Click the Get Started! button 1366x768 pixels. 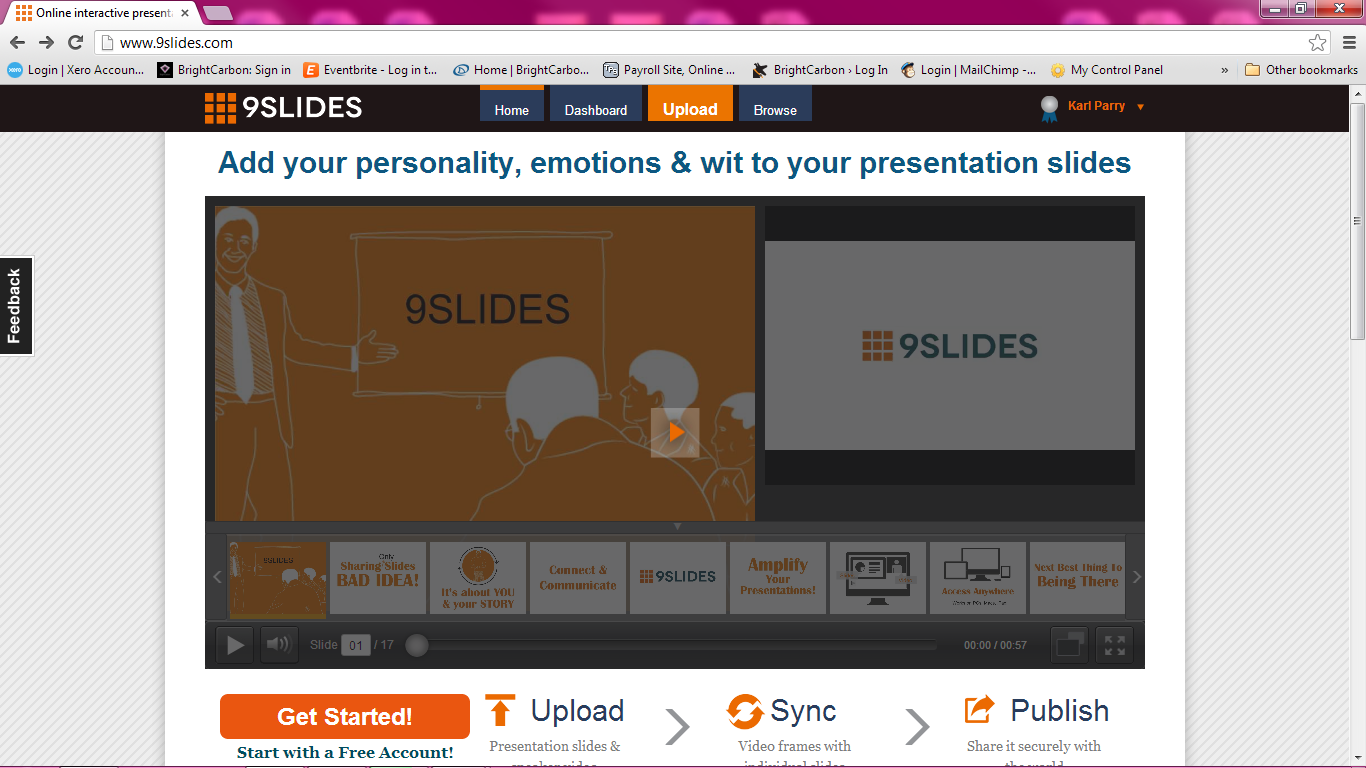tap(344, 716)
